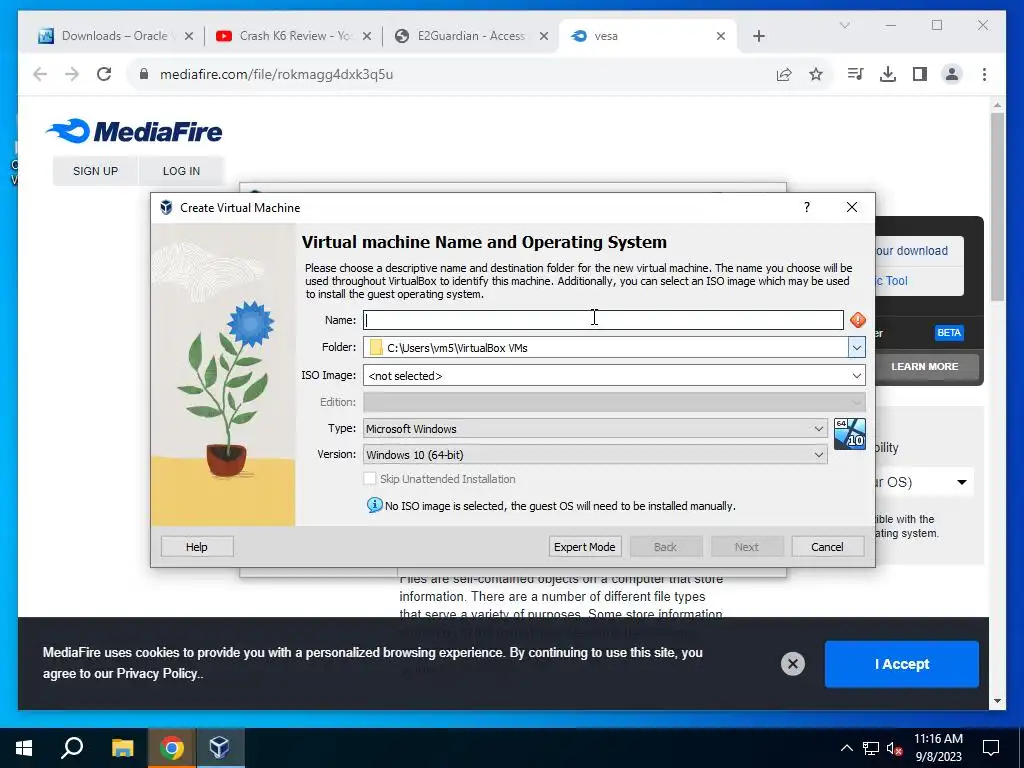This screenshot has width=1024, height=768.
Task: Open the Version dropdown showing Windows 10 (64-bit)
Action: point(596,455)
